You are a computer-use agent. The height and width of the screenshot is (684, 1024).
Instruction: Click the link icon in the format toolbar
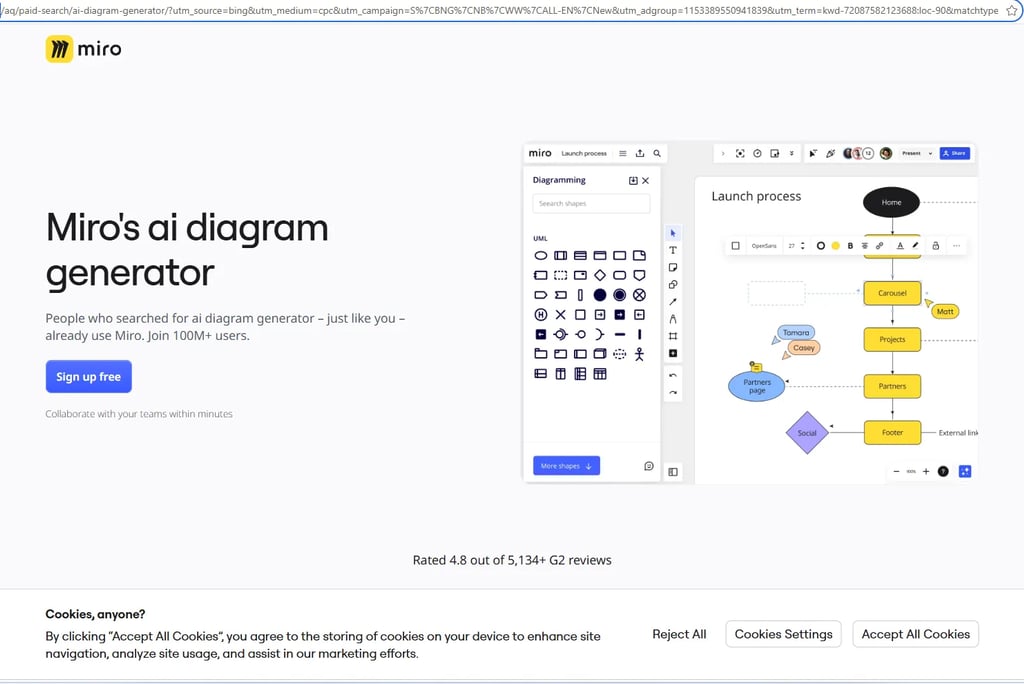[x=880, y=246]
